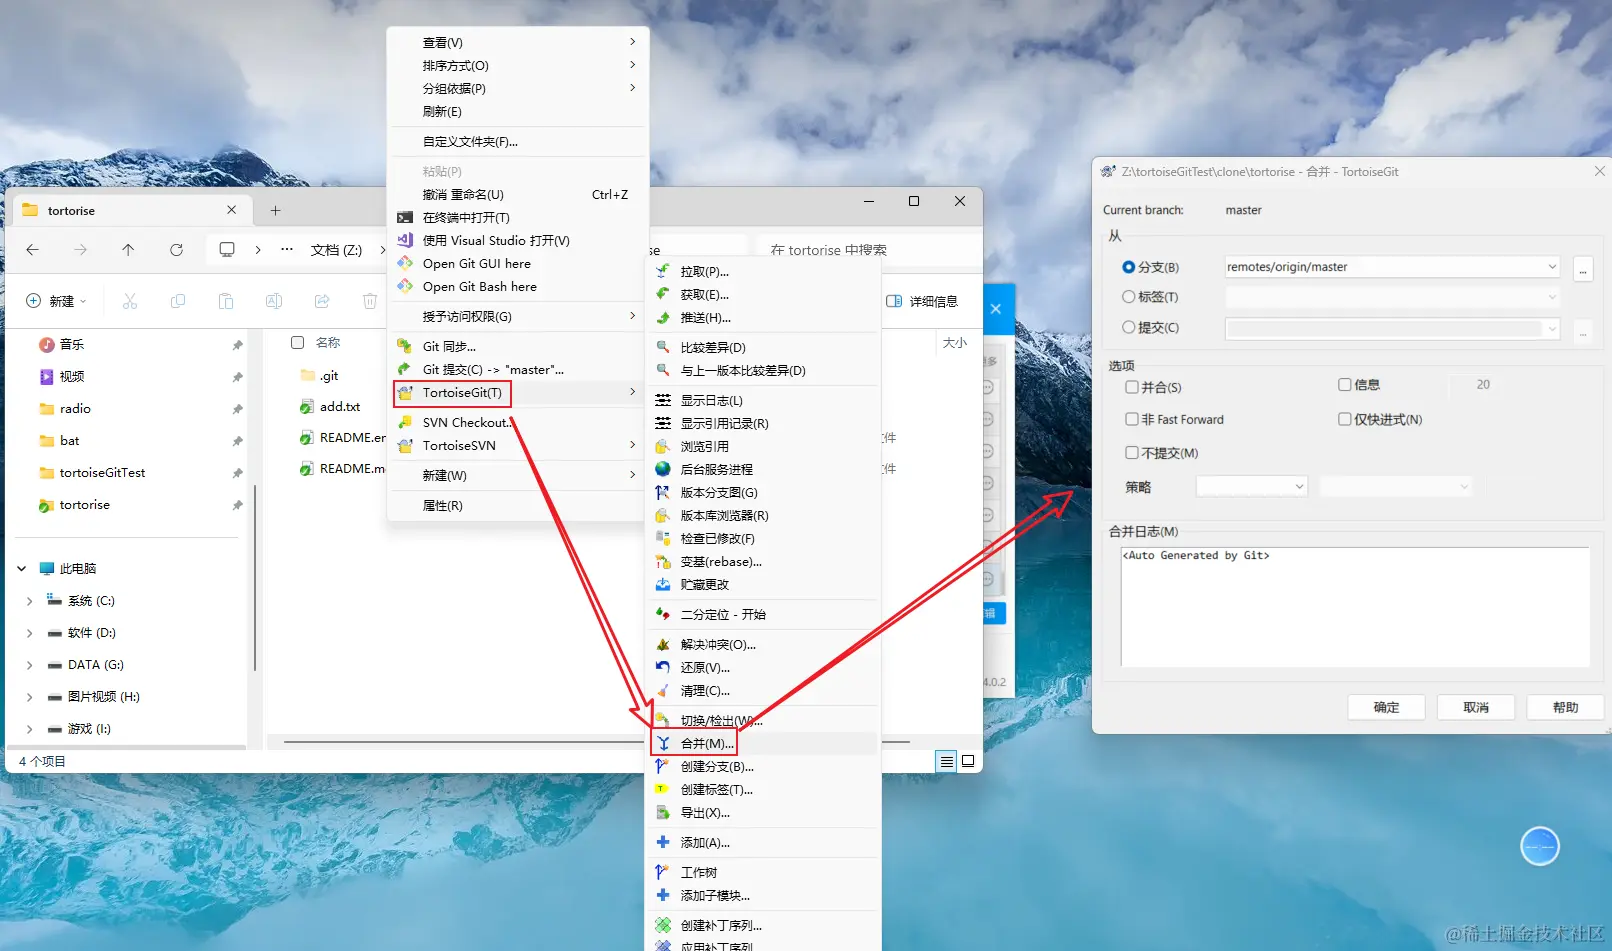The height and width of the screenshot is (951, 1612).
Task: Click the Explorer up-directory arrow
Action: (x=128, y=250)
